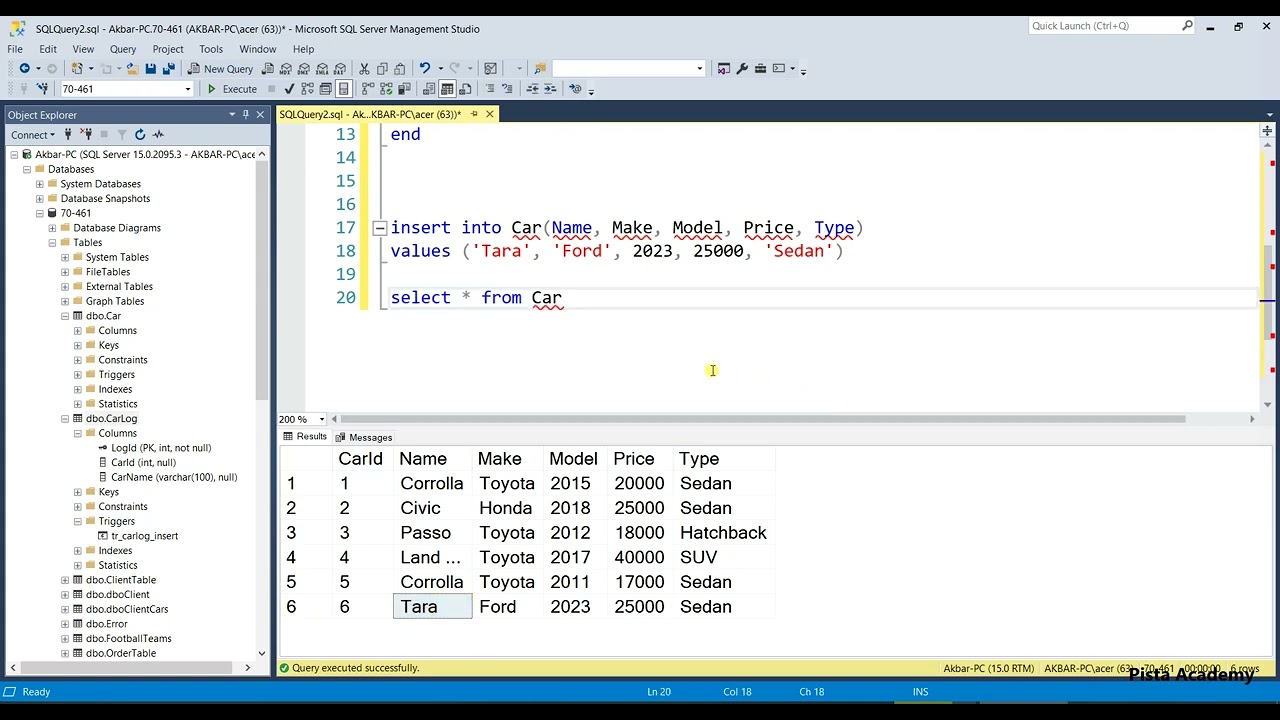Click Increase Indent icon
This screenshot has width=1280, height=720.
pyautogui.click(x=551, y=89)
